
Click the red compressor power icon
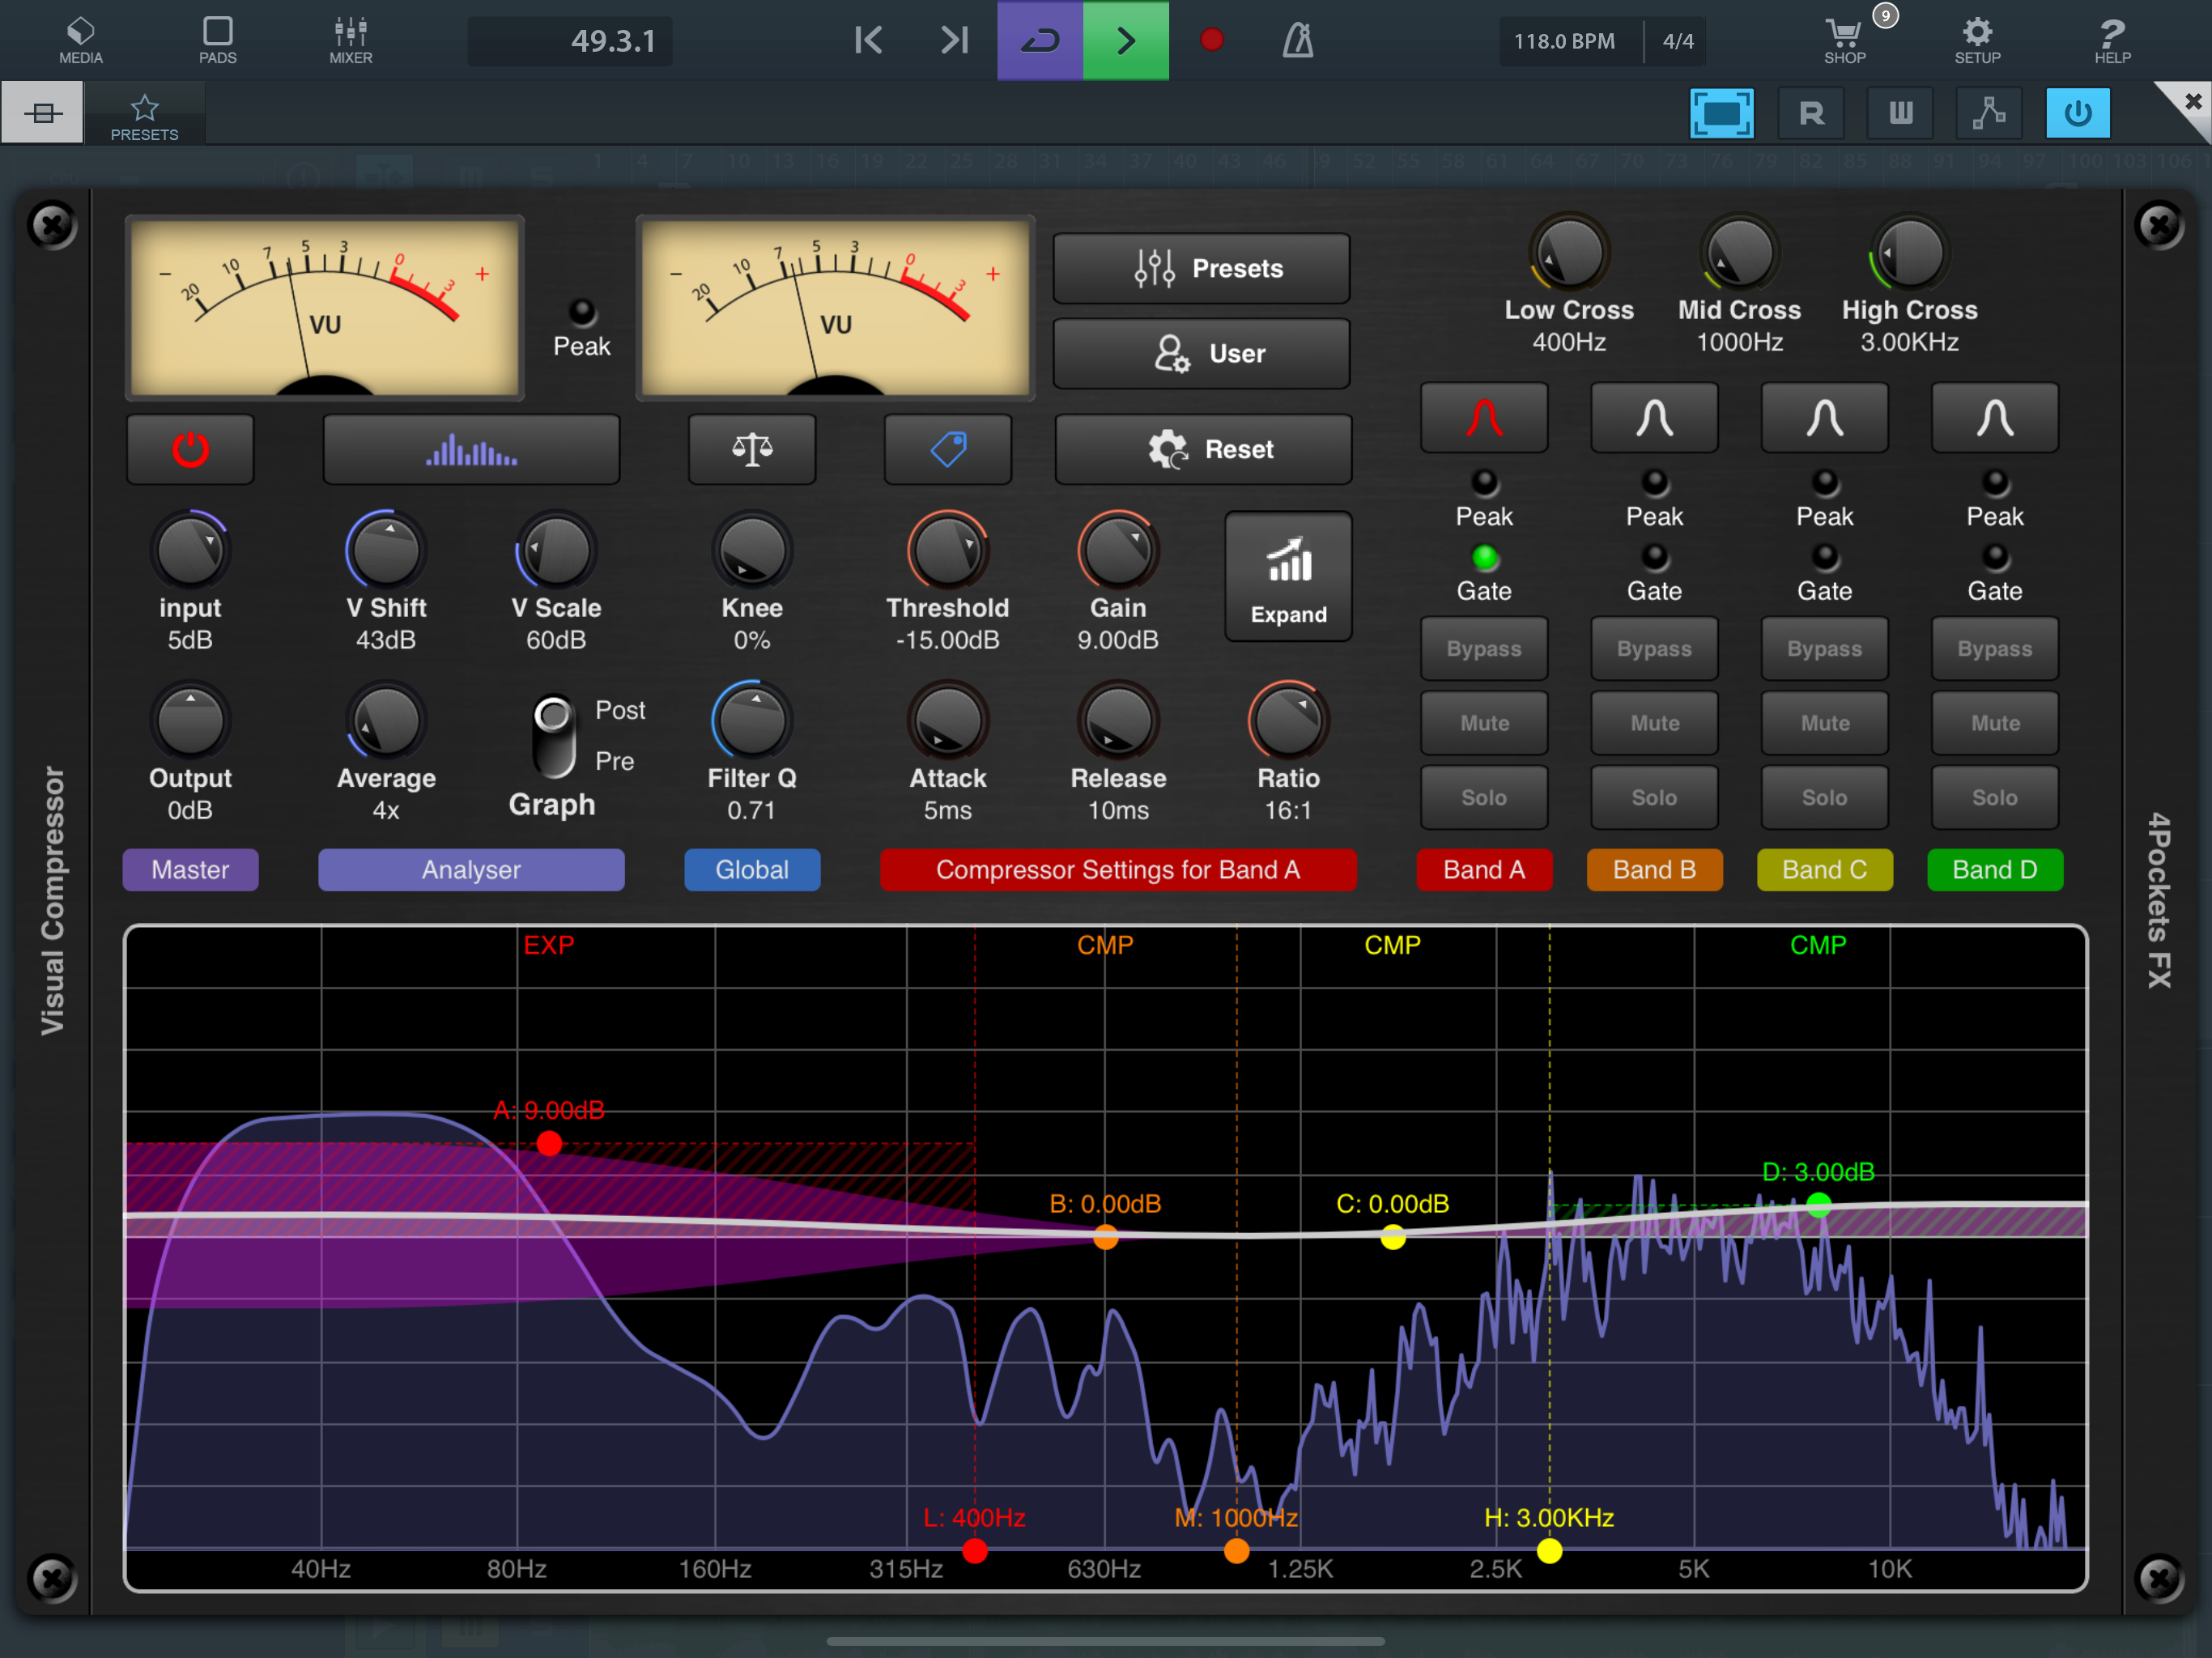coord(190,449)
